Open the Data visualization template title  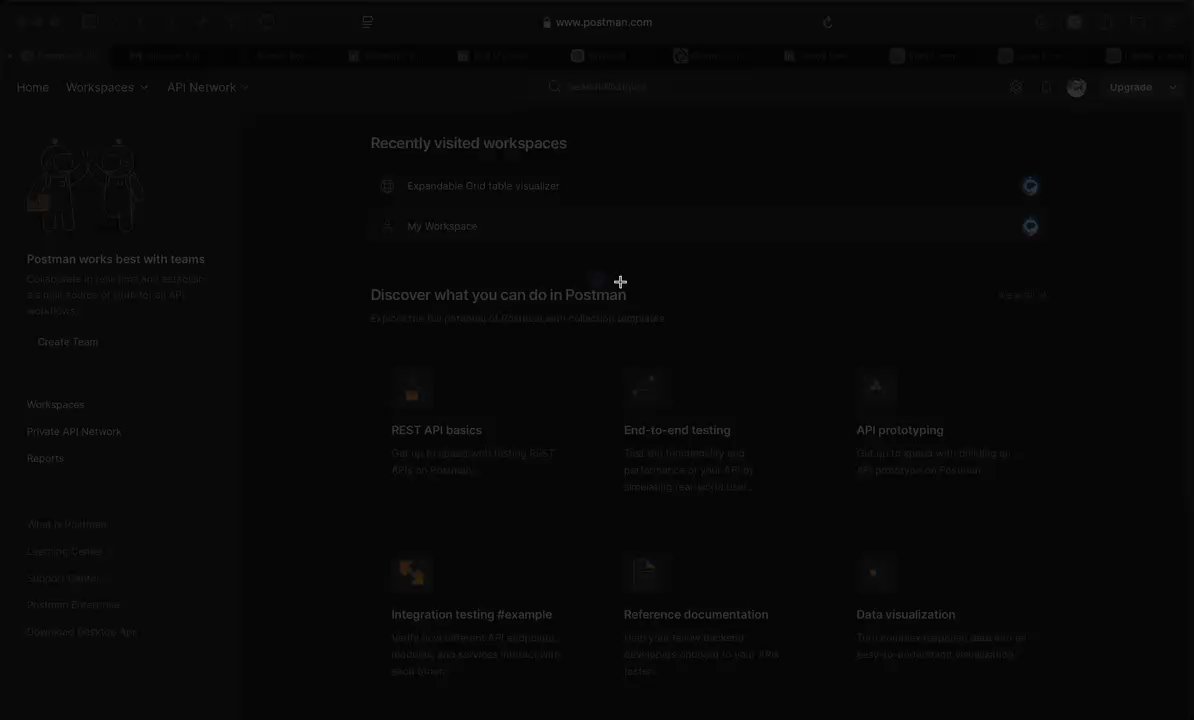coord(905,614)
